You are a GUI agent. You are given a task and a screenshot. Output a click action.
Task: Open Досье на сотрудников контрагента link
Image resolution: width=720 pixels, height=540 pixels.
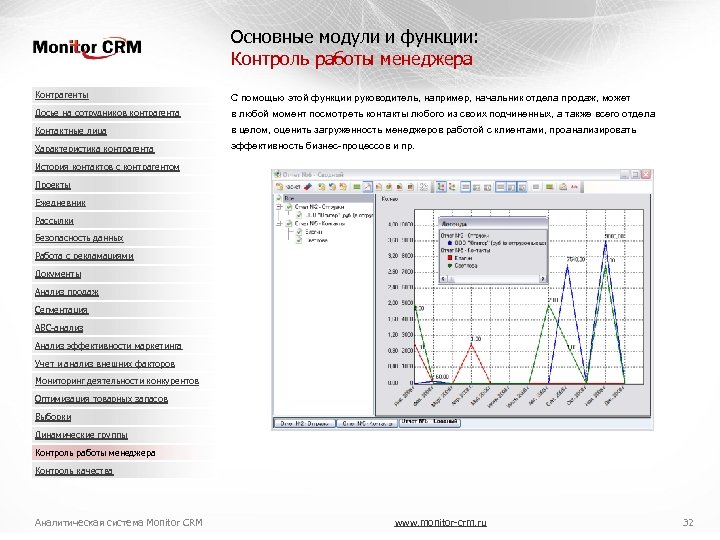[107, 113]
